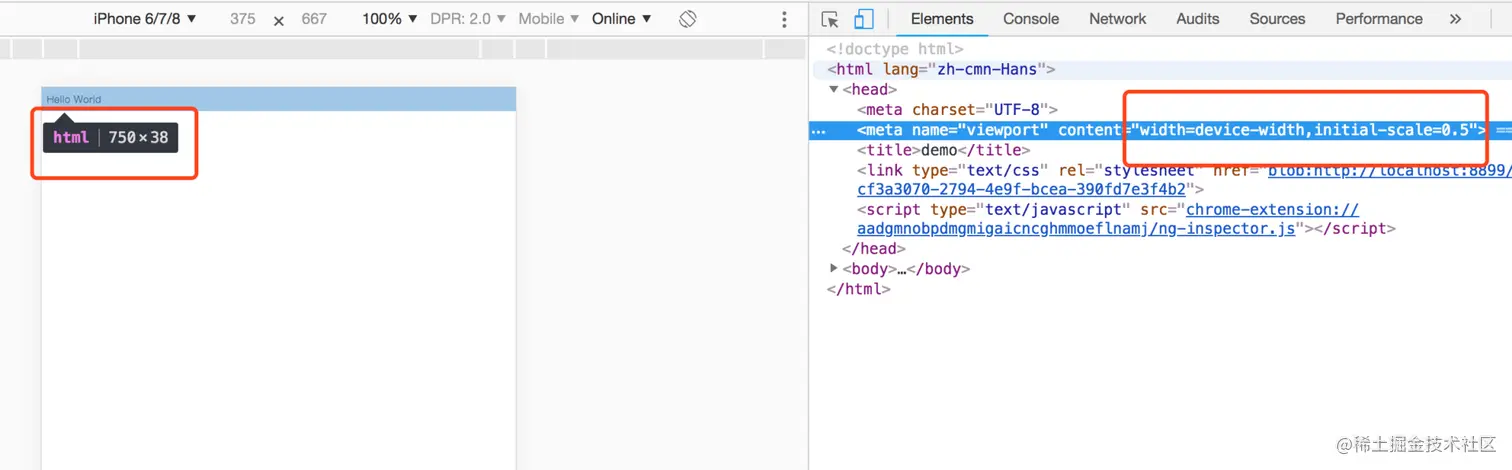This screenshot has height=470, width=1512.
Task: Select the <!doctype html> line
Action: (895, 49)
